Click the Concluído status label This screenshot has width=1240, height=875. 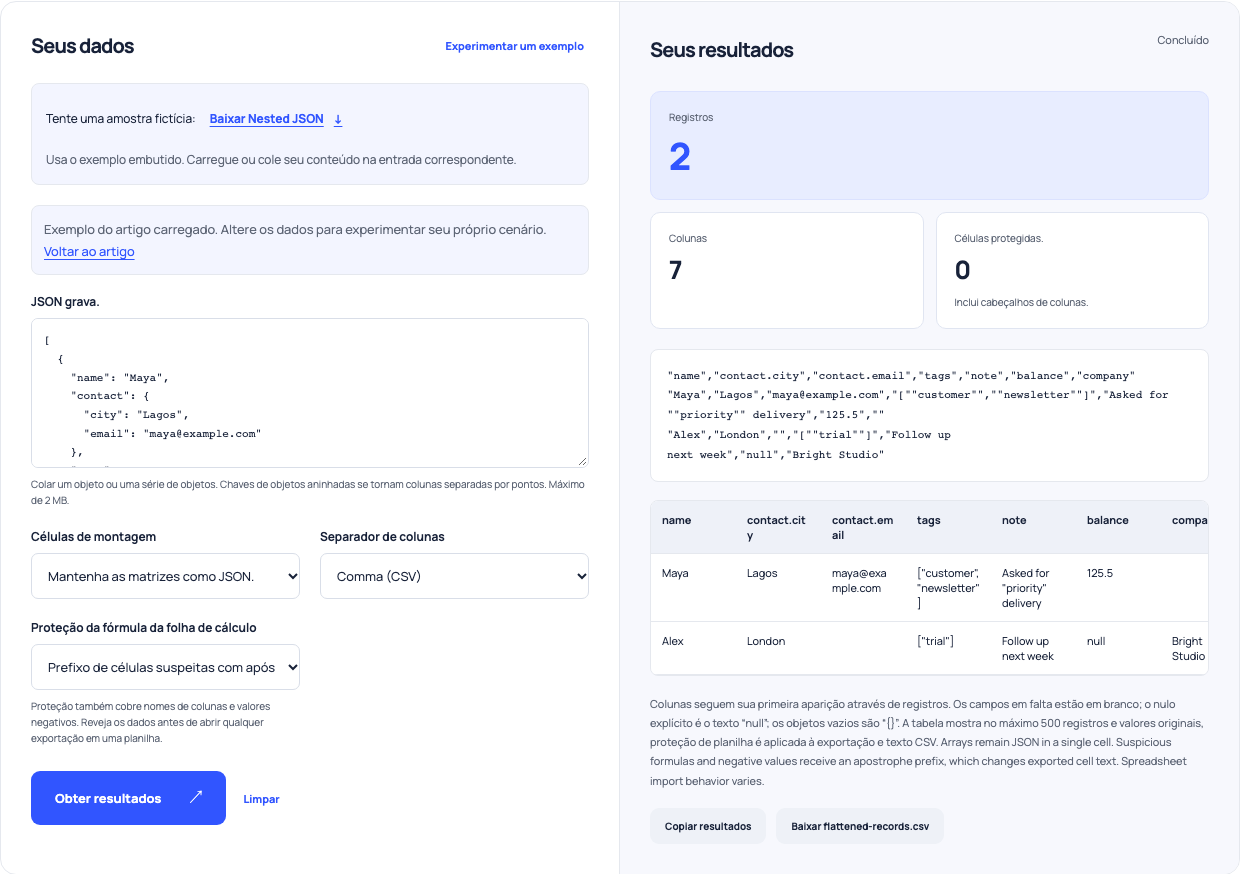pyautogui.click(x=1183, y=41)
